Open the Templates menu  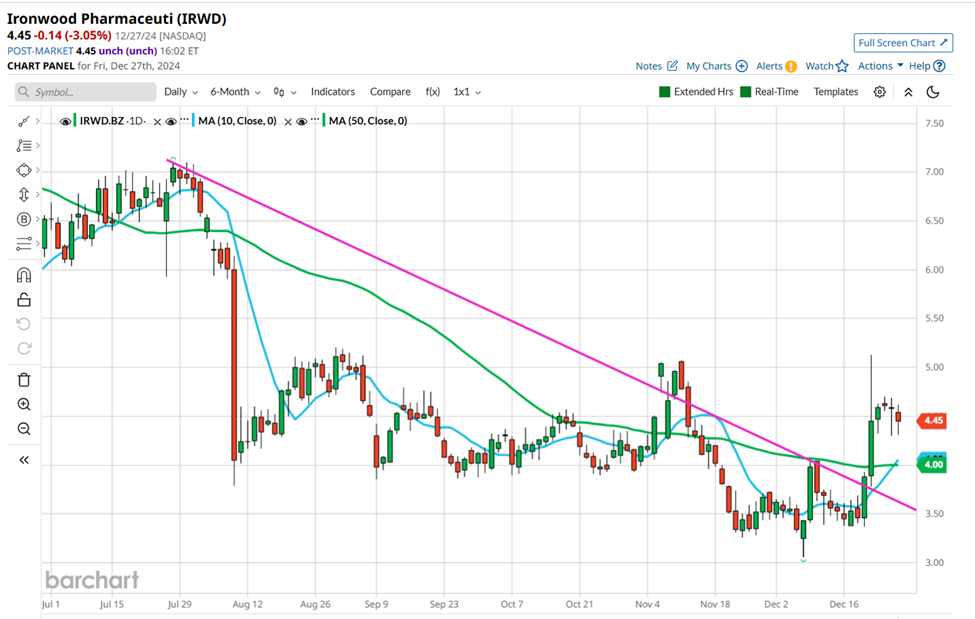point(835,92)
